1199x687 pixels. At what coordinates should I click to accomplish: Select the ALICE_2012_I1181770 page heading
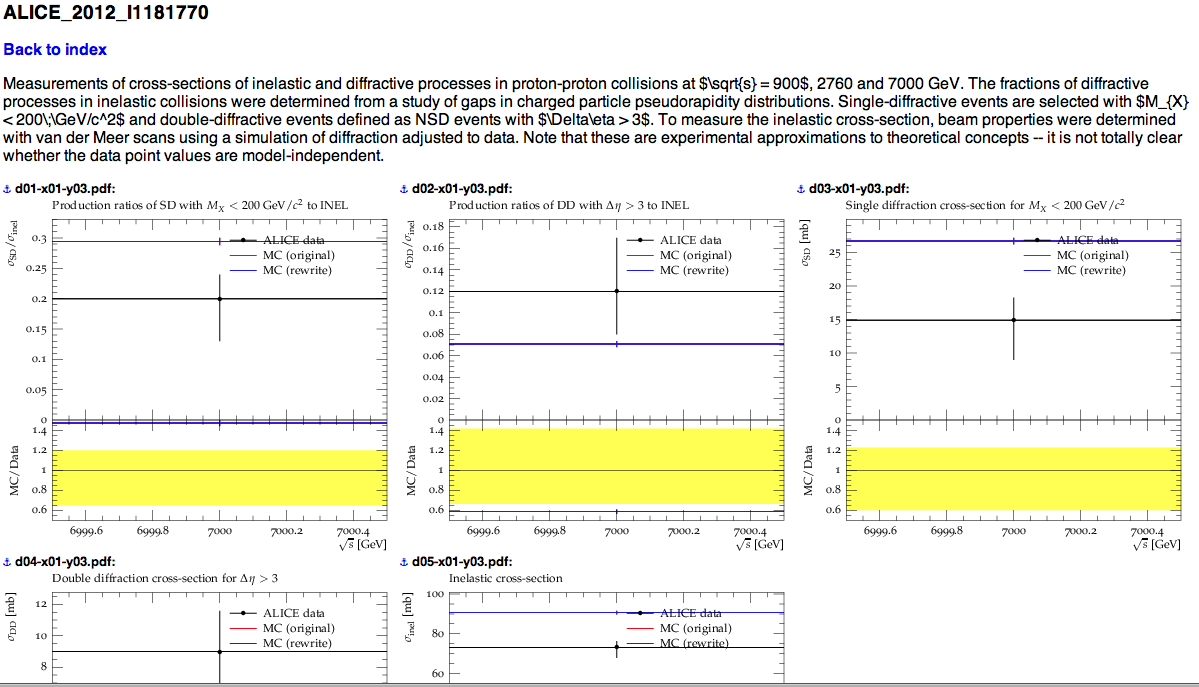(106, 13)
